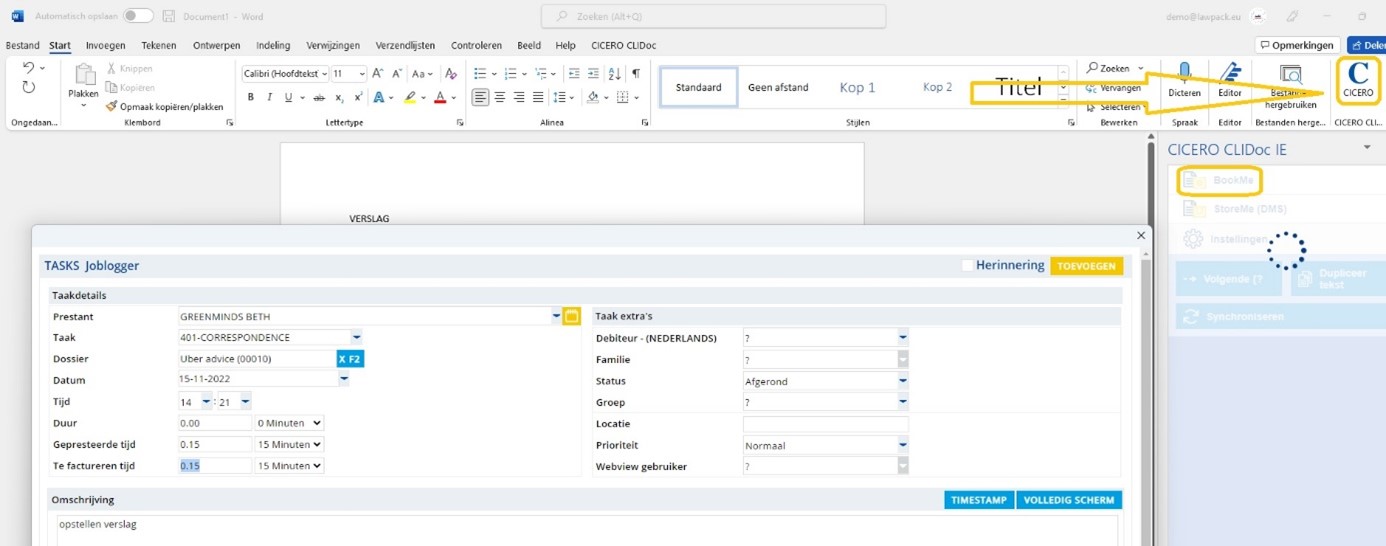Open the Status Afgerond dropdown
The image size is (1386, 546).
coord(902,381)
